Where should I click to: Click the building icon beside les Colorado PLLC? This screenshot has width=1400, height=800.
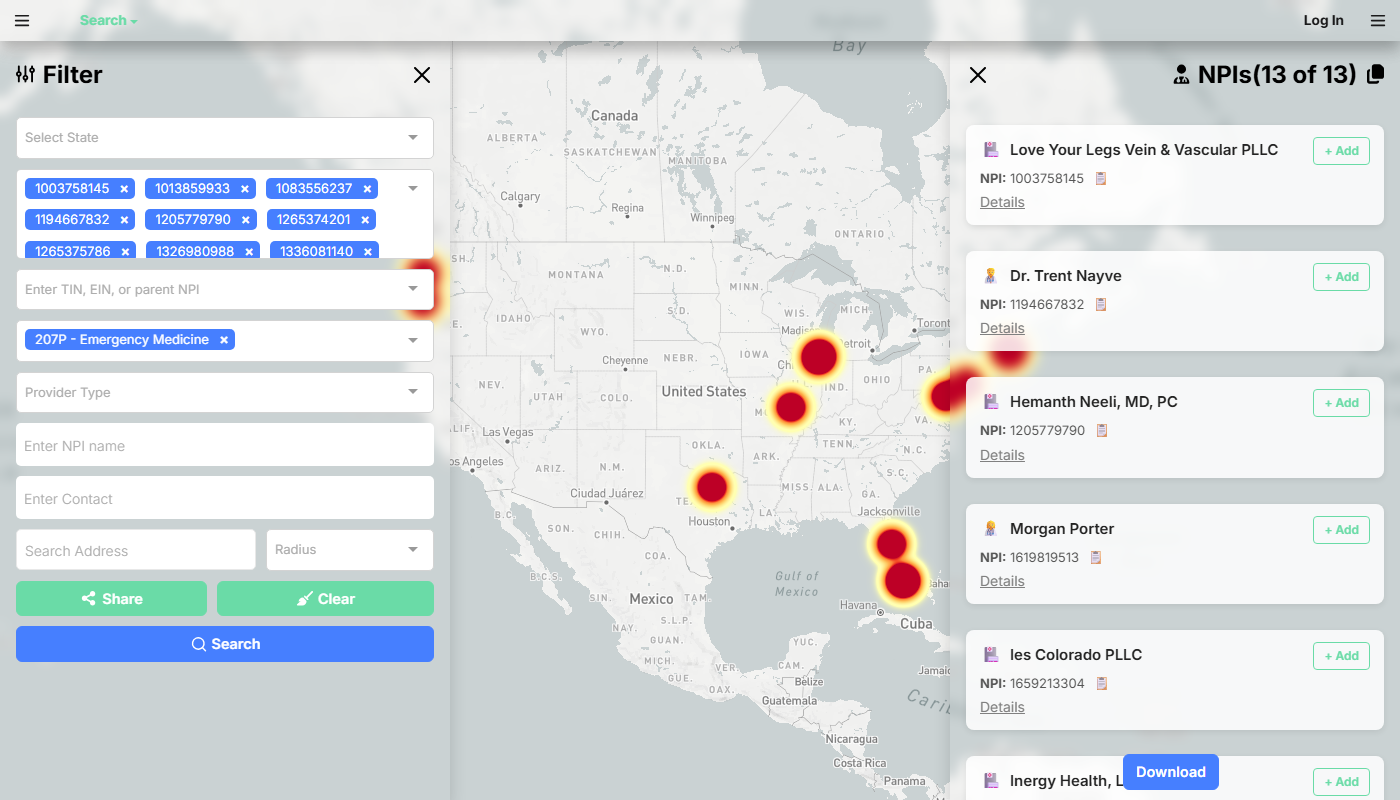(990, 654)
